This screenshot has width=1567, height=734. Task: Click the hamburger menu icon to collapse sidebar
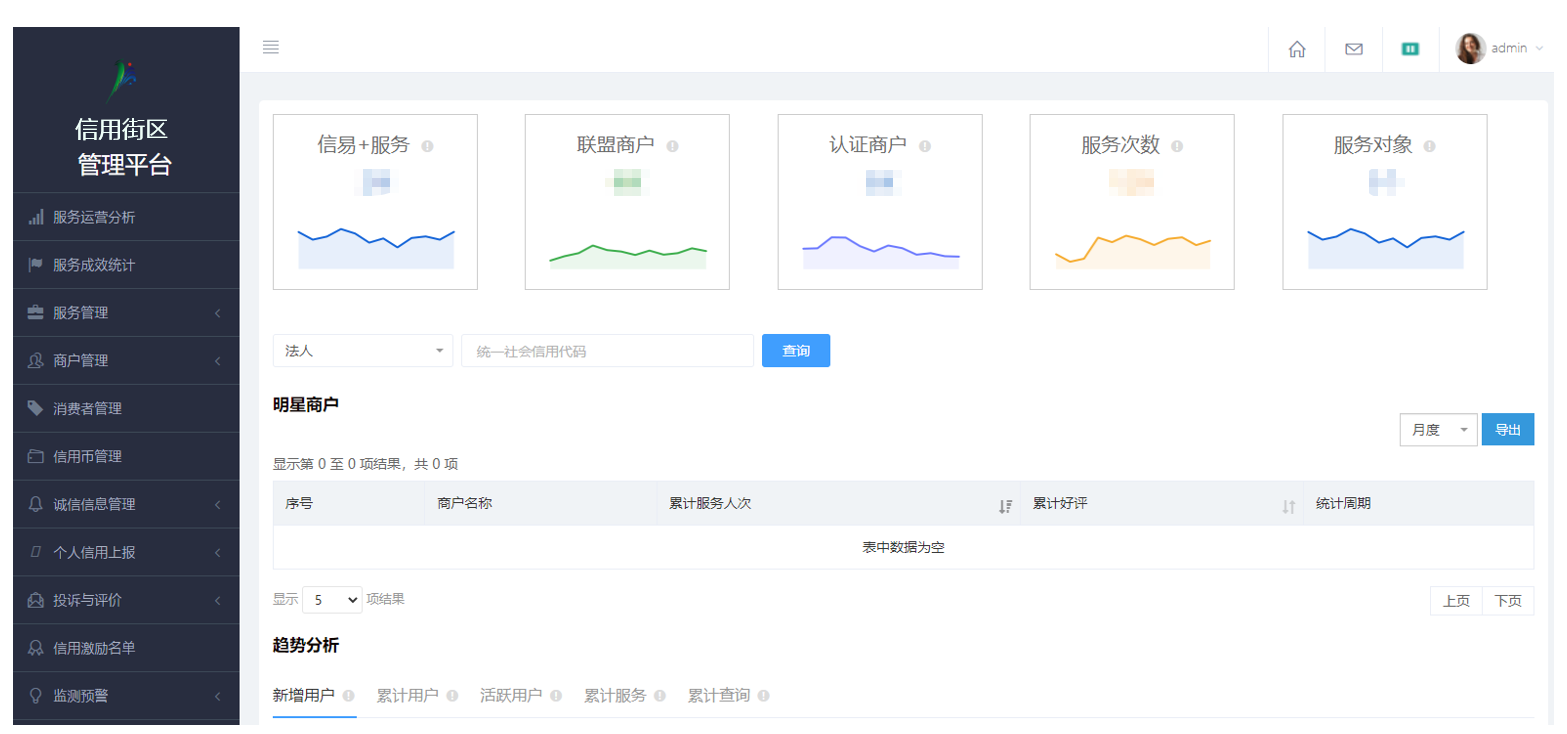(270, 48)
